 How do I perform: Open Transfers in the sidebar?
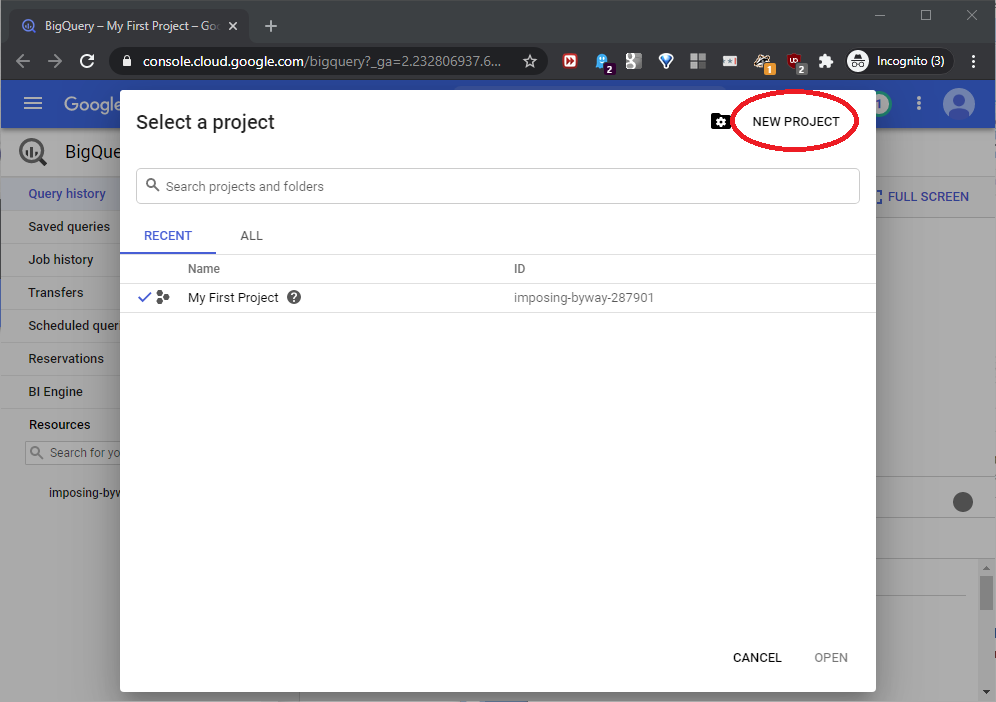tap(56, 293)
